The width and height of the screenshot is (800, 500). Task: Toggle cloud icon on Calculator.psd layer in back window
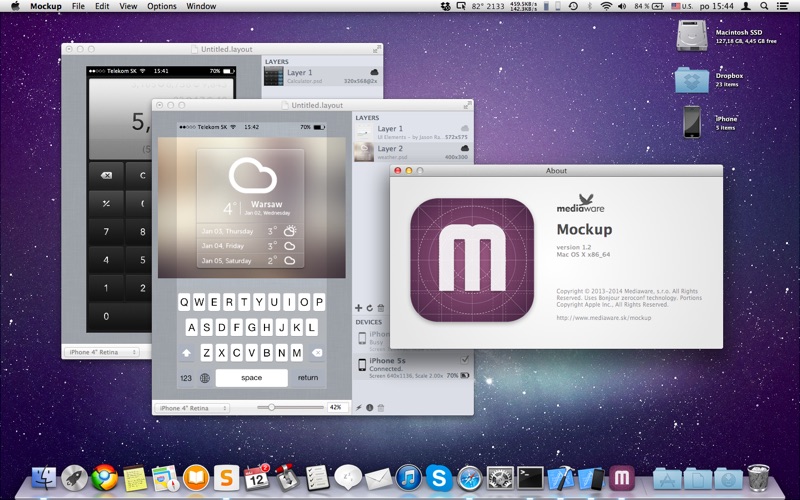click(x=374, y=72)
